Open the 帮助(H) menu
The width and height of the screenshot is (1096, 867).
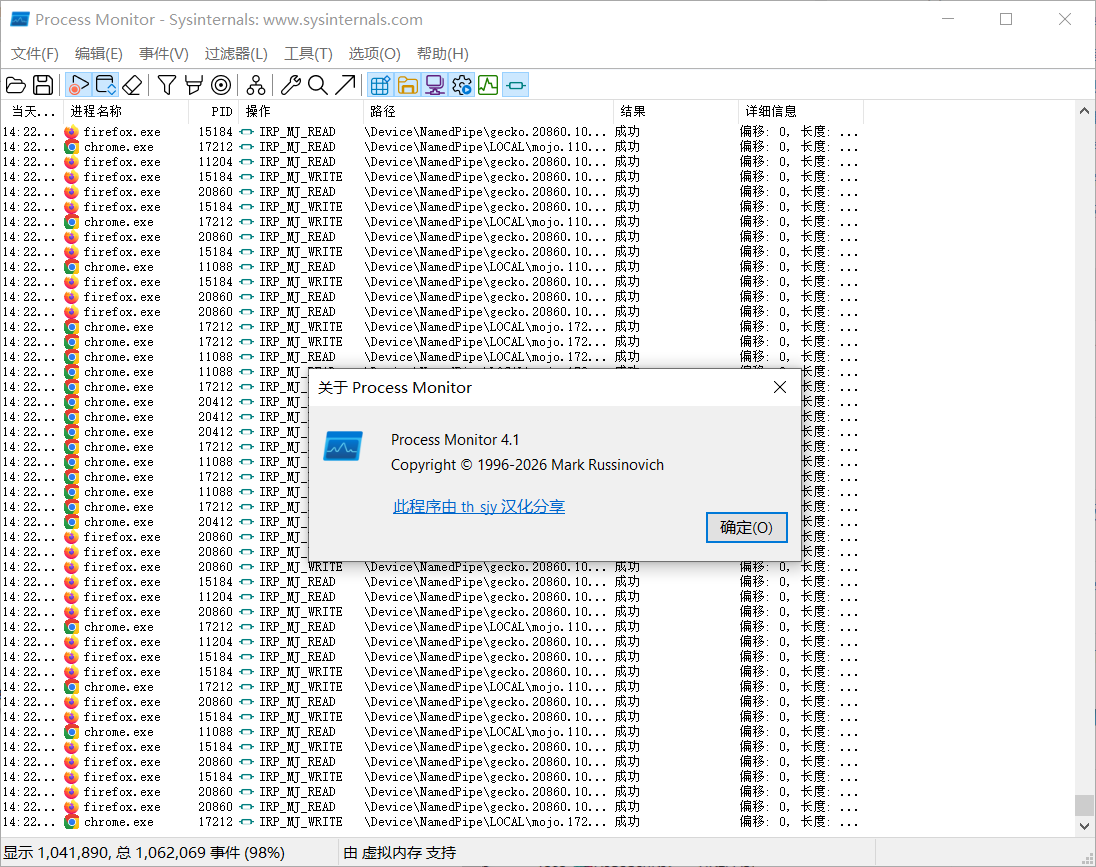point(442,54)
